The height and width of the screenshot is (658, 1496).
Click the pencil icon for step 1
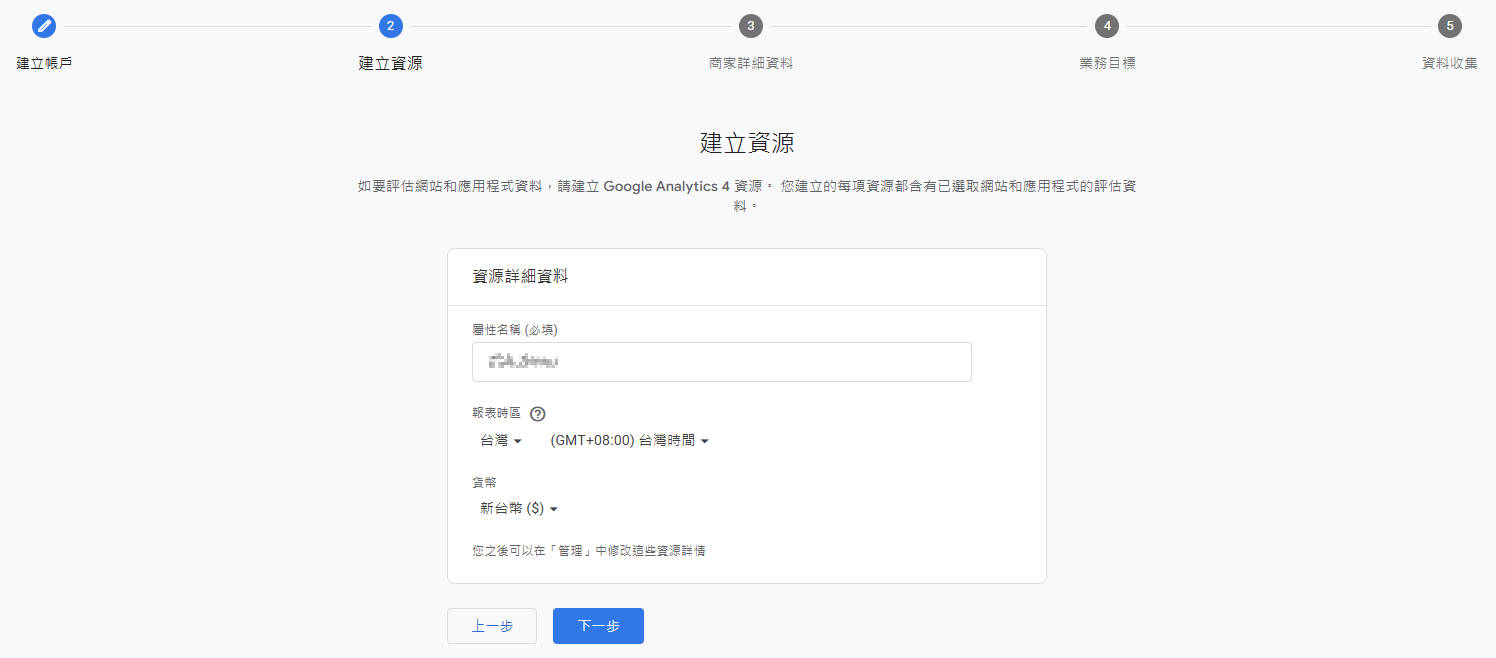[44, 26]
